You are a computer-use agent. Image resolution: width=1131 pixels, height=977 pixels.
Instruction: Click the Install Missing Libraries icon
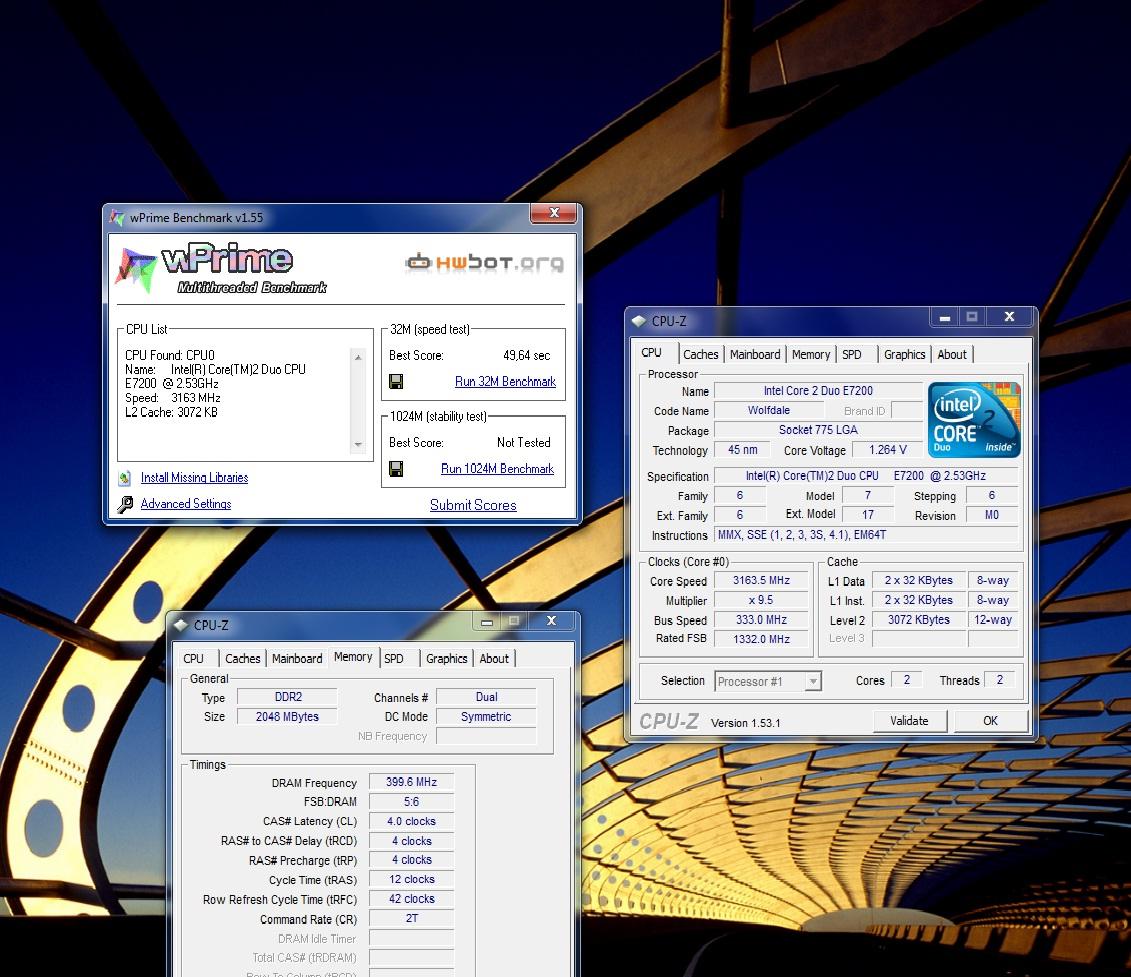pos(125,478)
